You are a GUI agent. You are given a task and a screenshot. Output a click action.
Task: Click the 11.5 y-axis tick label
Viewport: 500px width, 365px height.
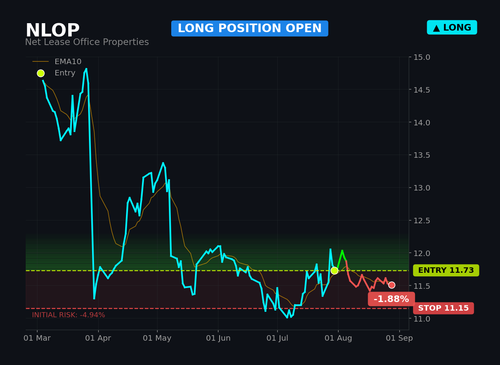(422, 286)
